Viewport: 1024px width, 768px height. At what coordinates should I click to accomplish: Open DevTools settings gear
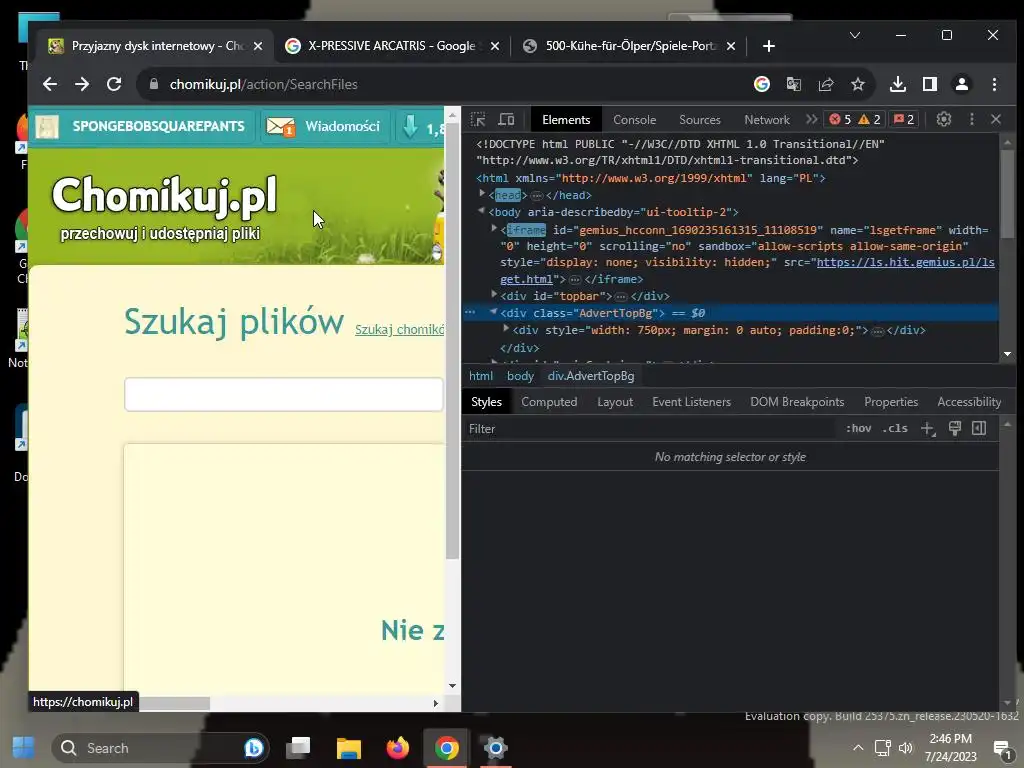(944, 120)
